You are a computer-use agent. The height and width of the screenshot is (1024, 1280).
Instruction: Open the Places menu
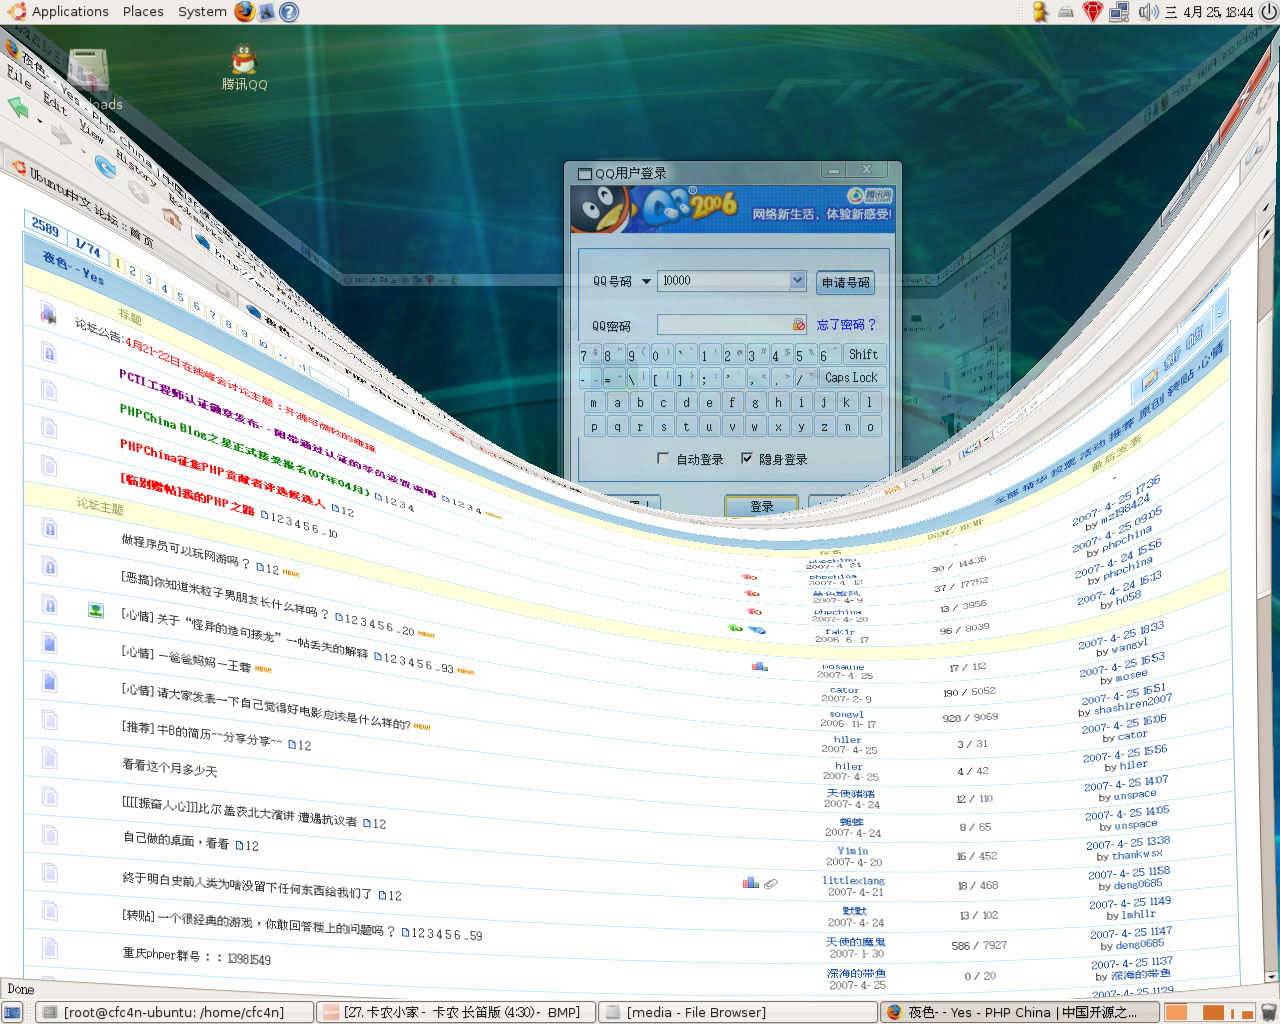(143, 12)
